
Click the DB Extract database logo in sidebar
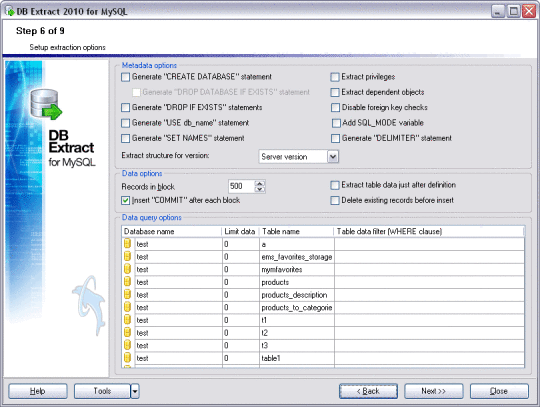46,104
